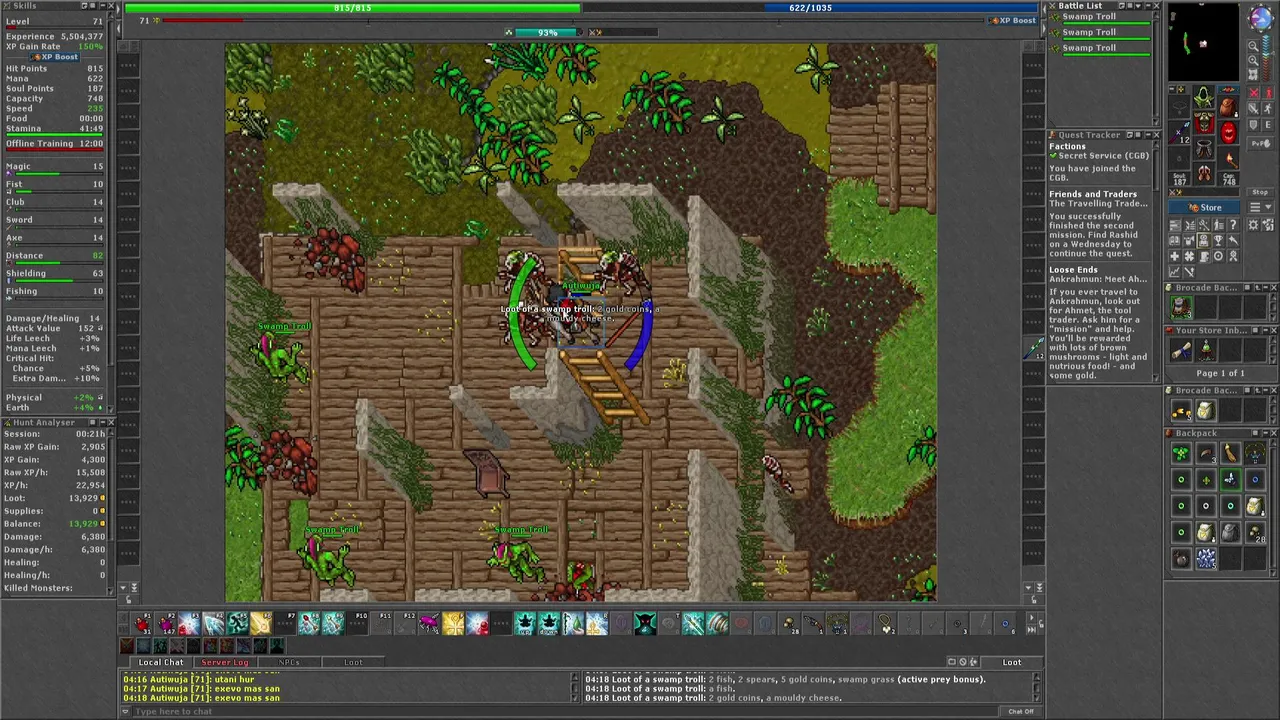The height and width of the screenshot is (720, 1280).
Task: Click the mushrooms with count 28 in Backpack
Action: click(x=1256, y=532)
